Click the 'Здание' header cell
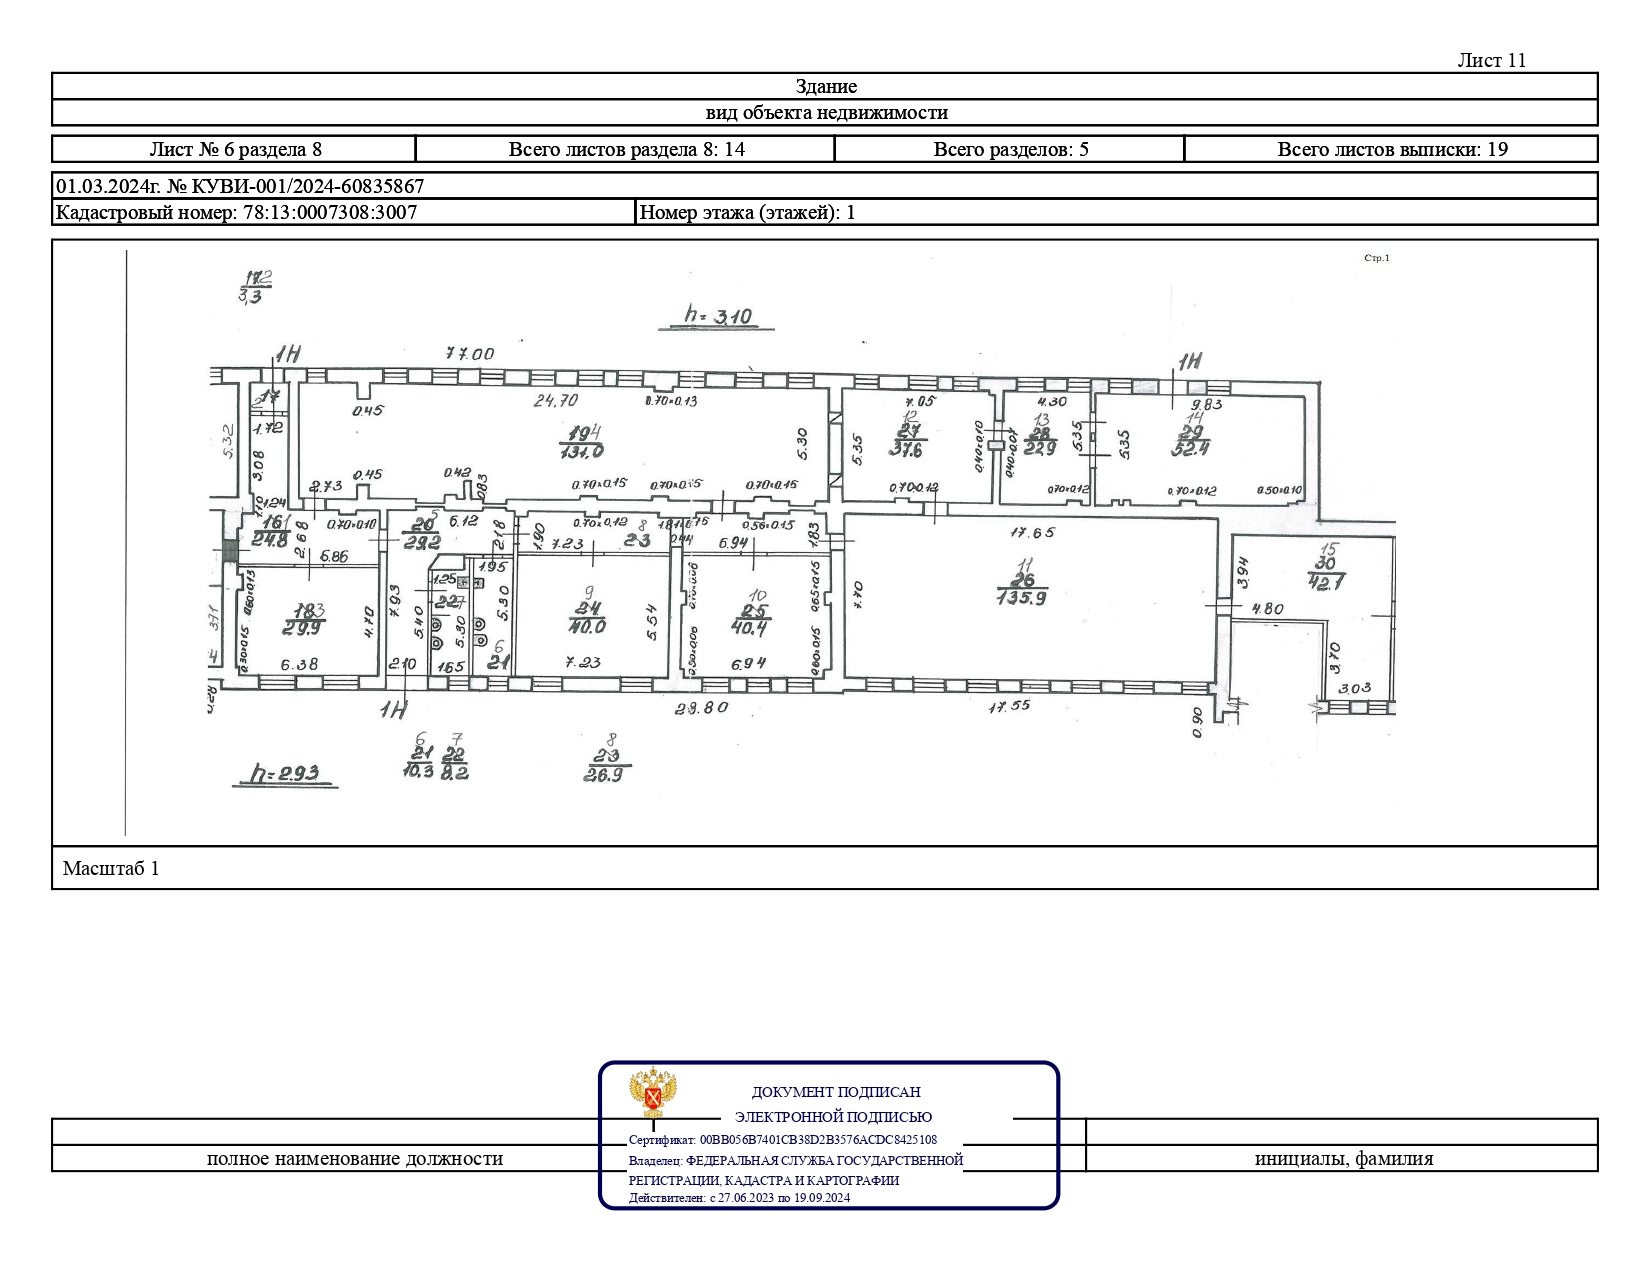 click(x=825, y=86)
